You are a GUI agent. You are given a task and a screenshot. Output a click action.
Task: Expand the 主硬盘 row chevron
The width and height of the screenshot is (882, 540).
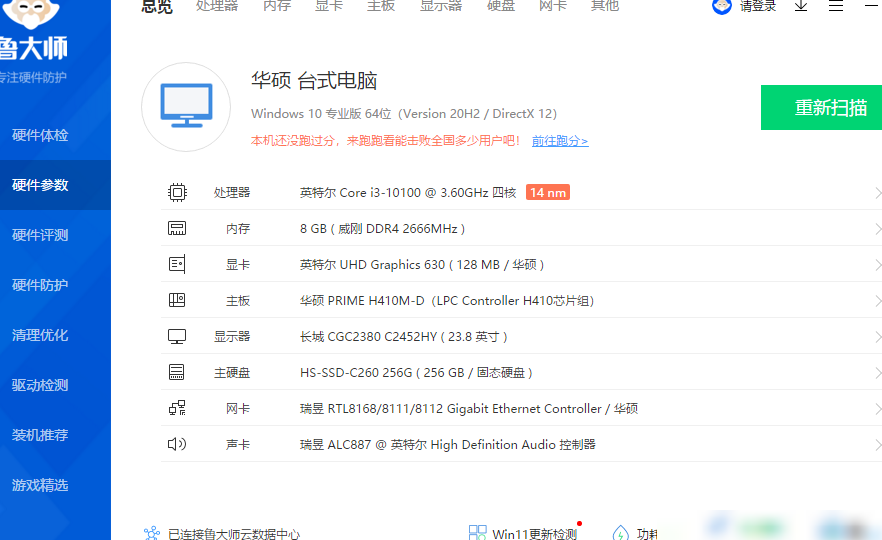pyautogui.click(x=878, y=373)
